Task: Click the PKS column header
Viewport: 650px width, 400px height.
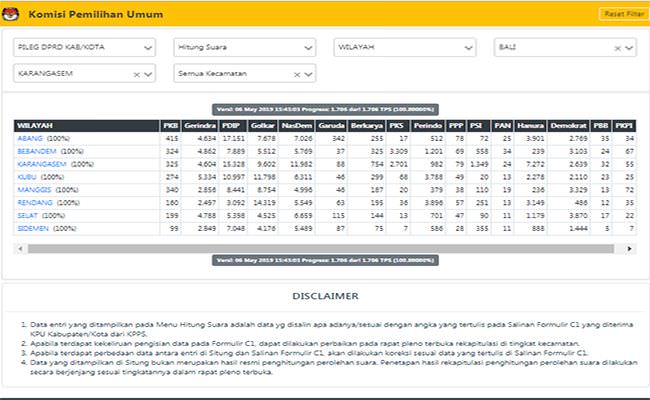Action: [398, 126]
